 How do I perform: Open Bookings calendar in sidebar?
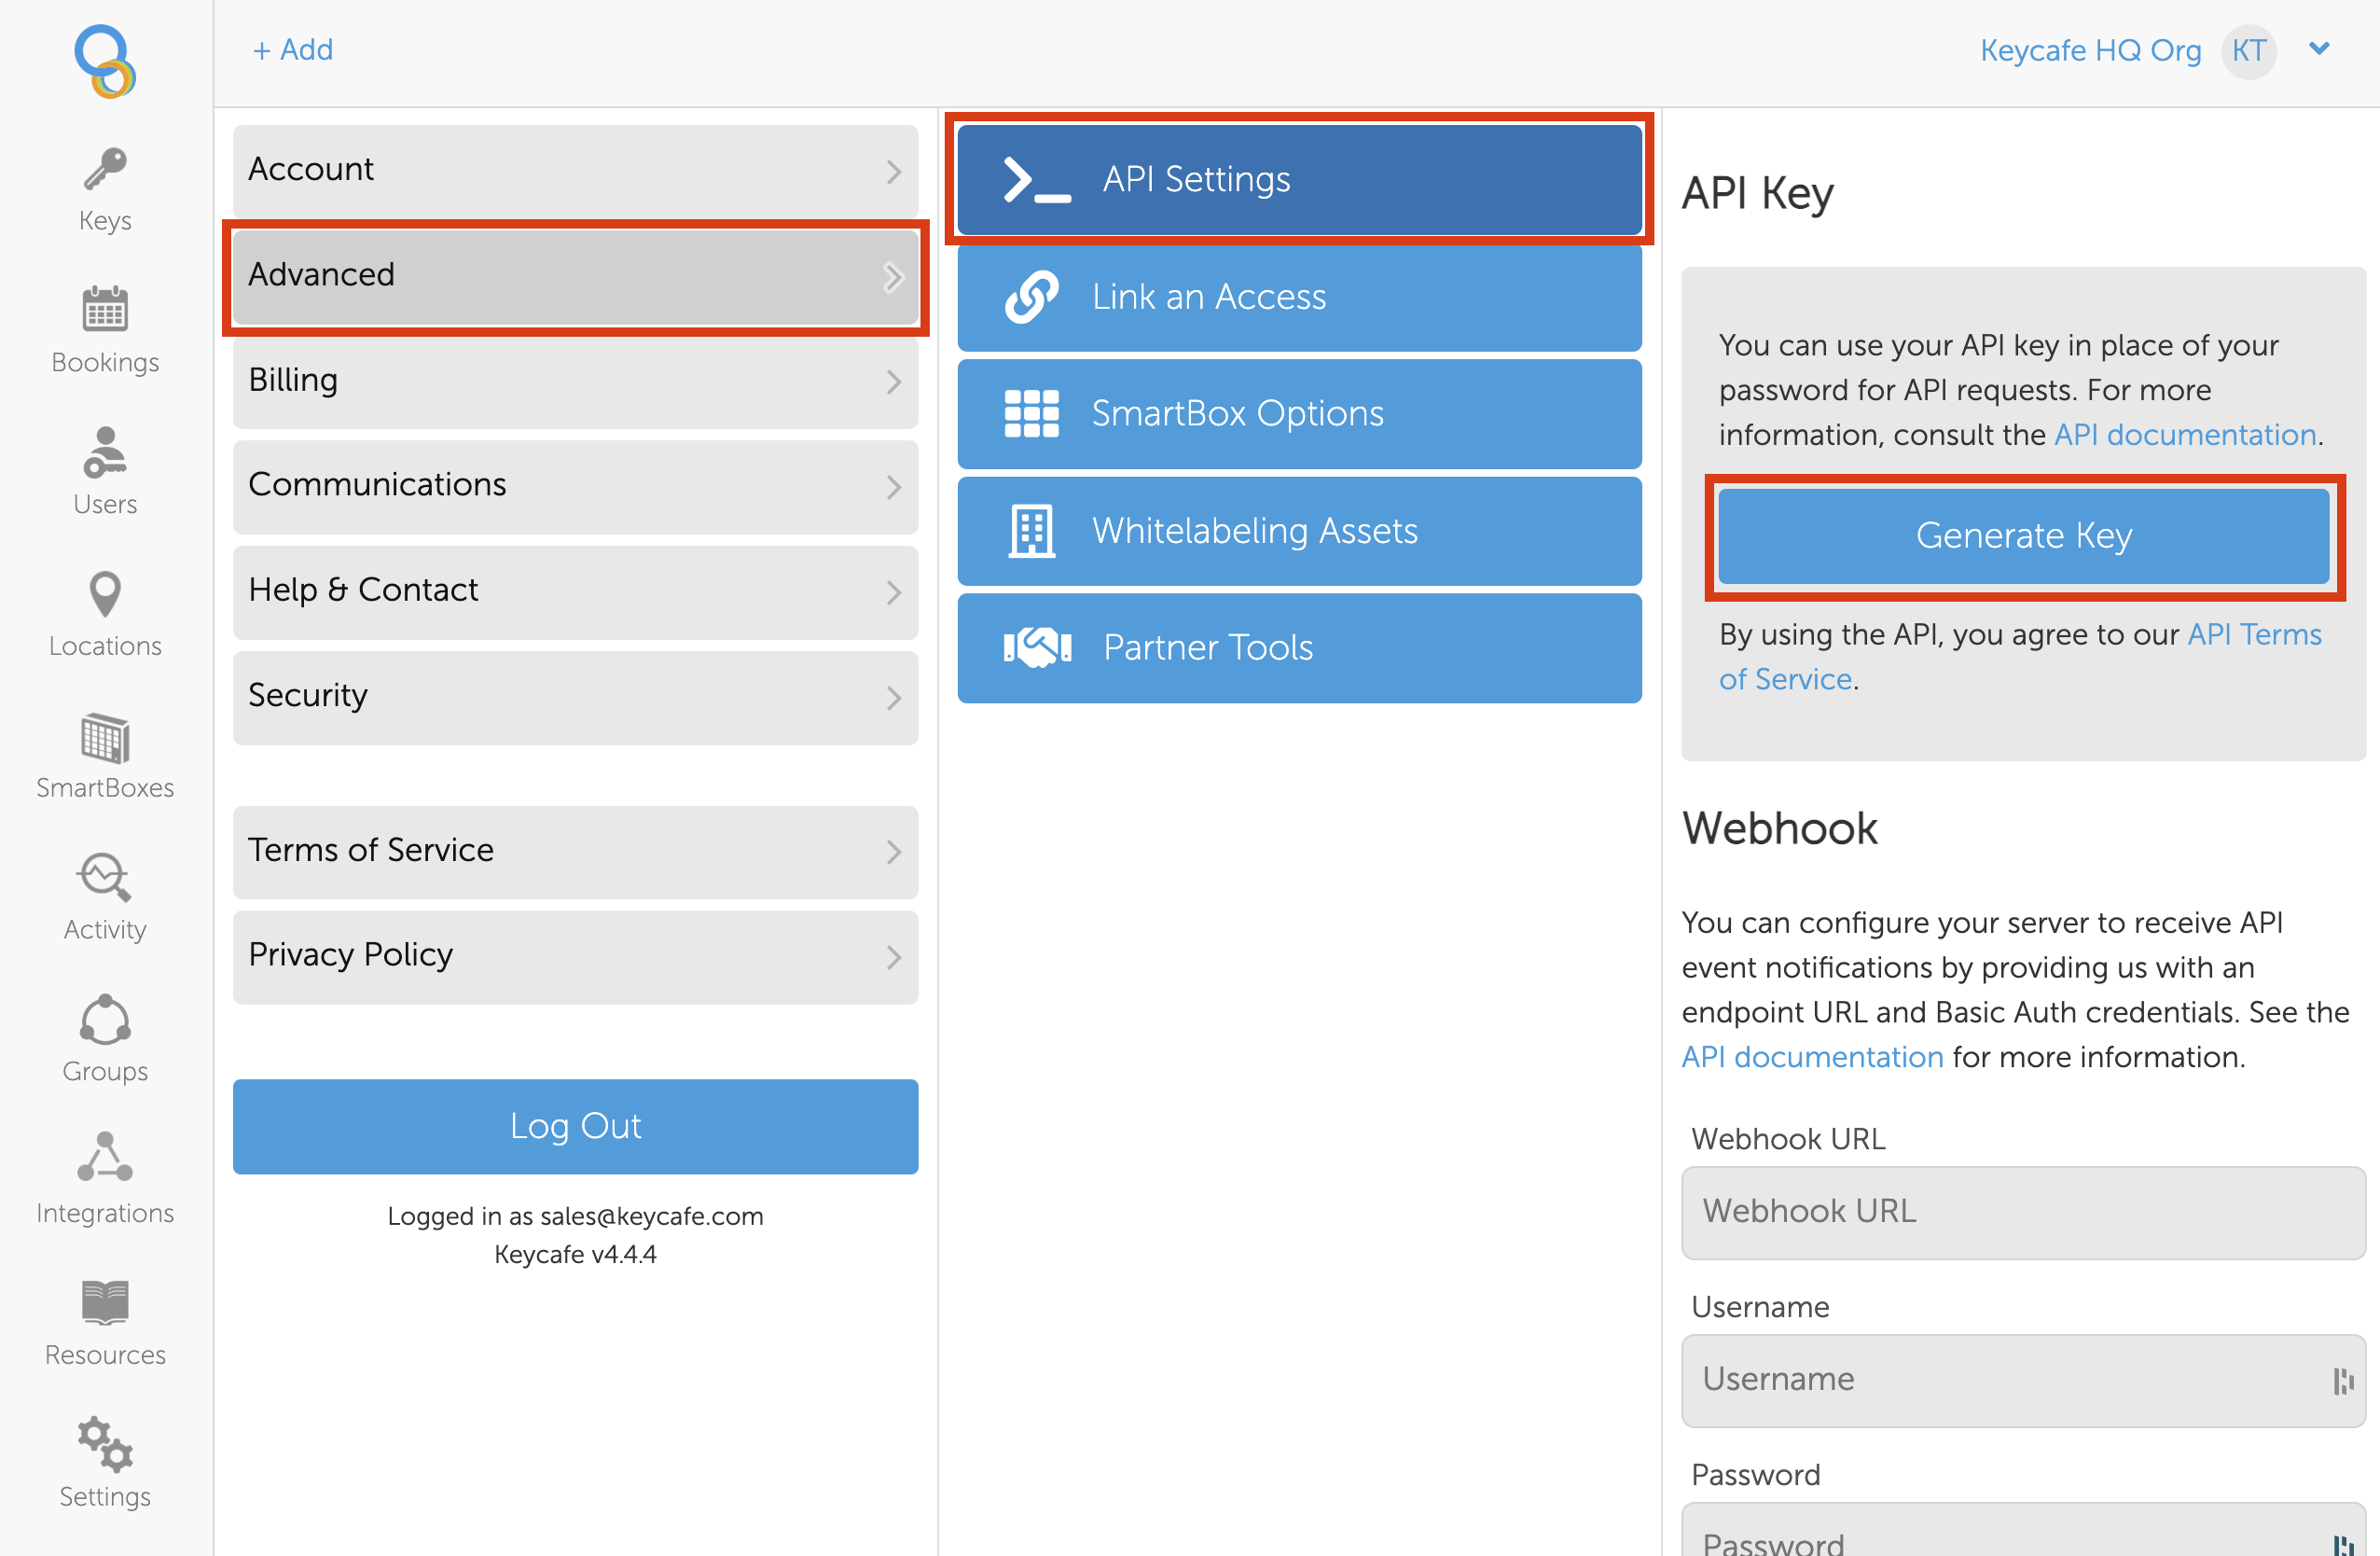click(105, 330)
